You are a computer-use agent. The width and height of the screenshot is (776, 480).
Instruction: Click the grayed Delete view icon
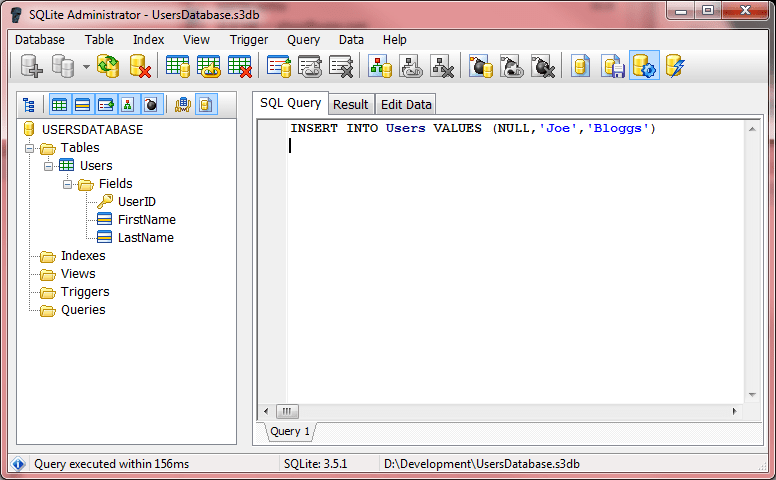[442, 66]
